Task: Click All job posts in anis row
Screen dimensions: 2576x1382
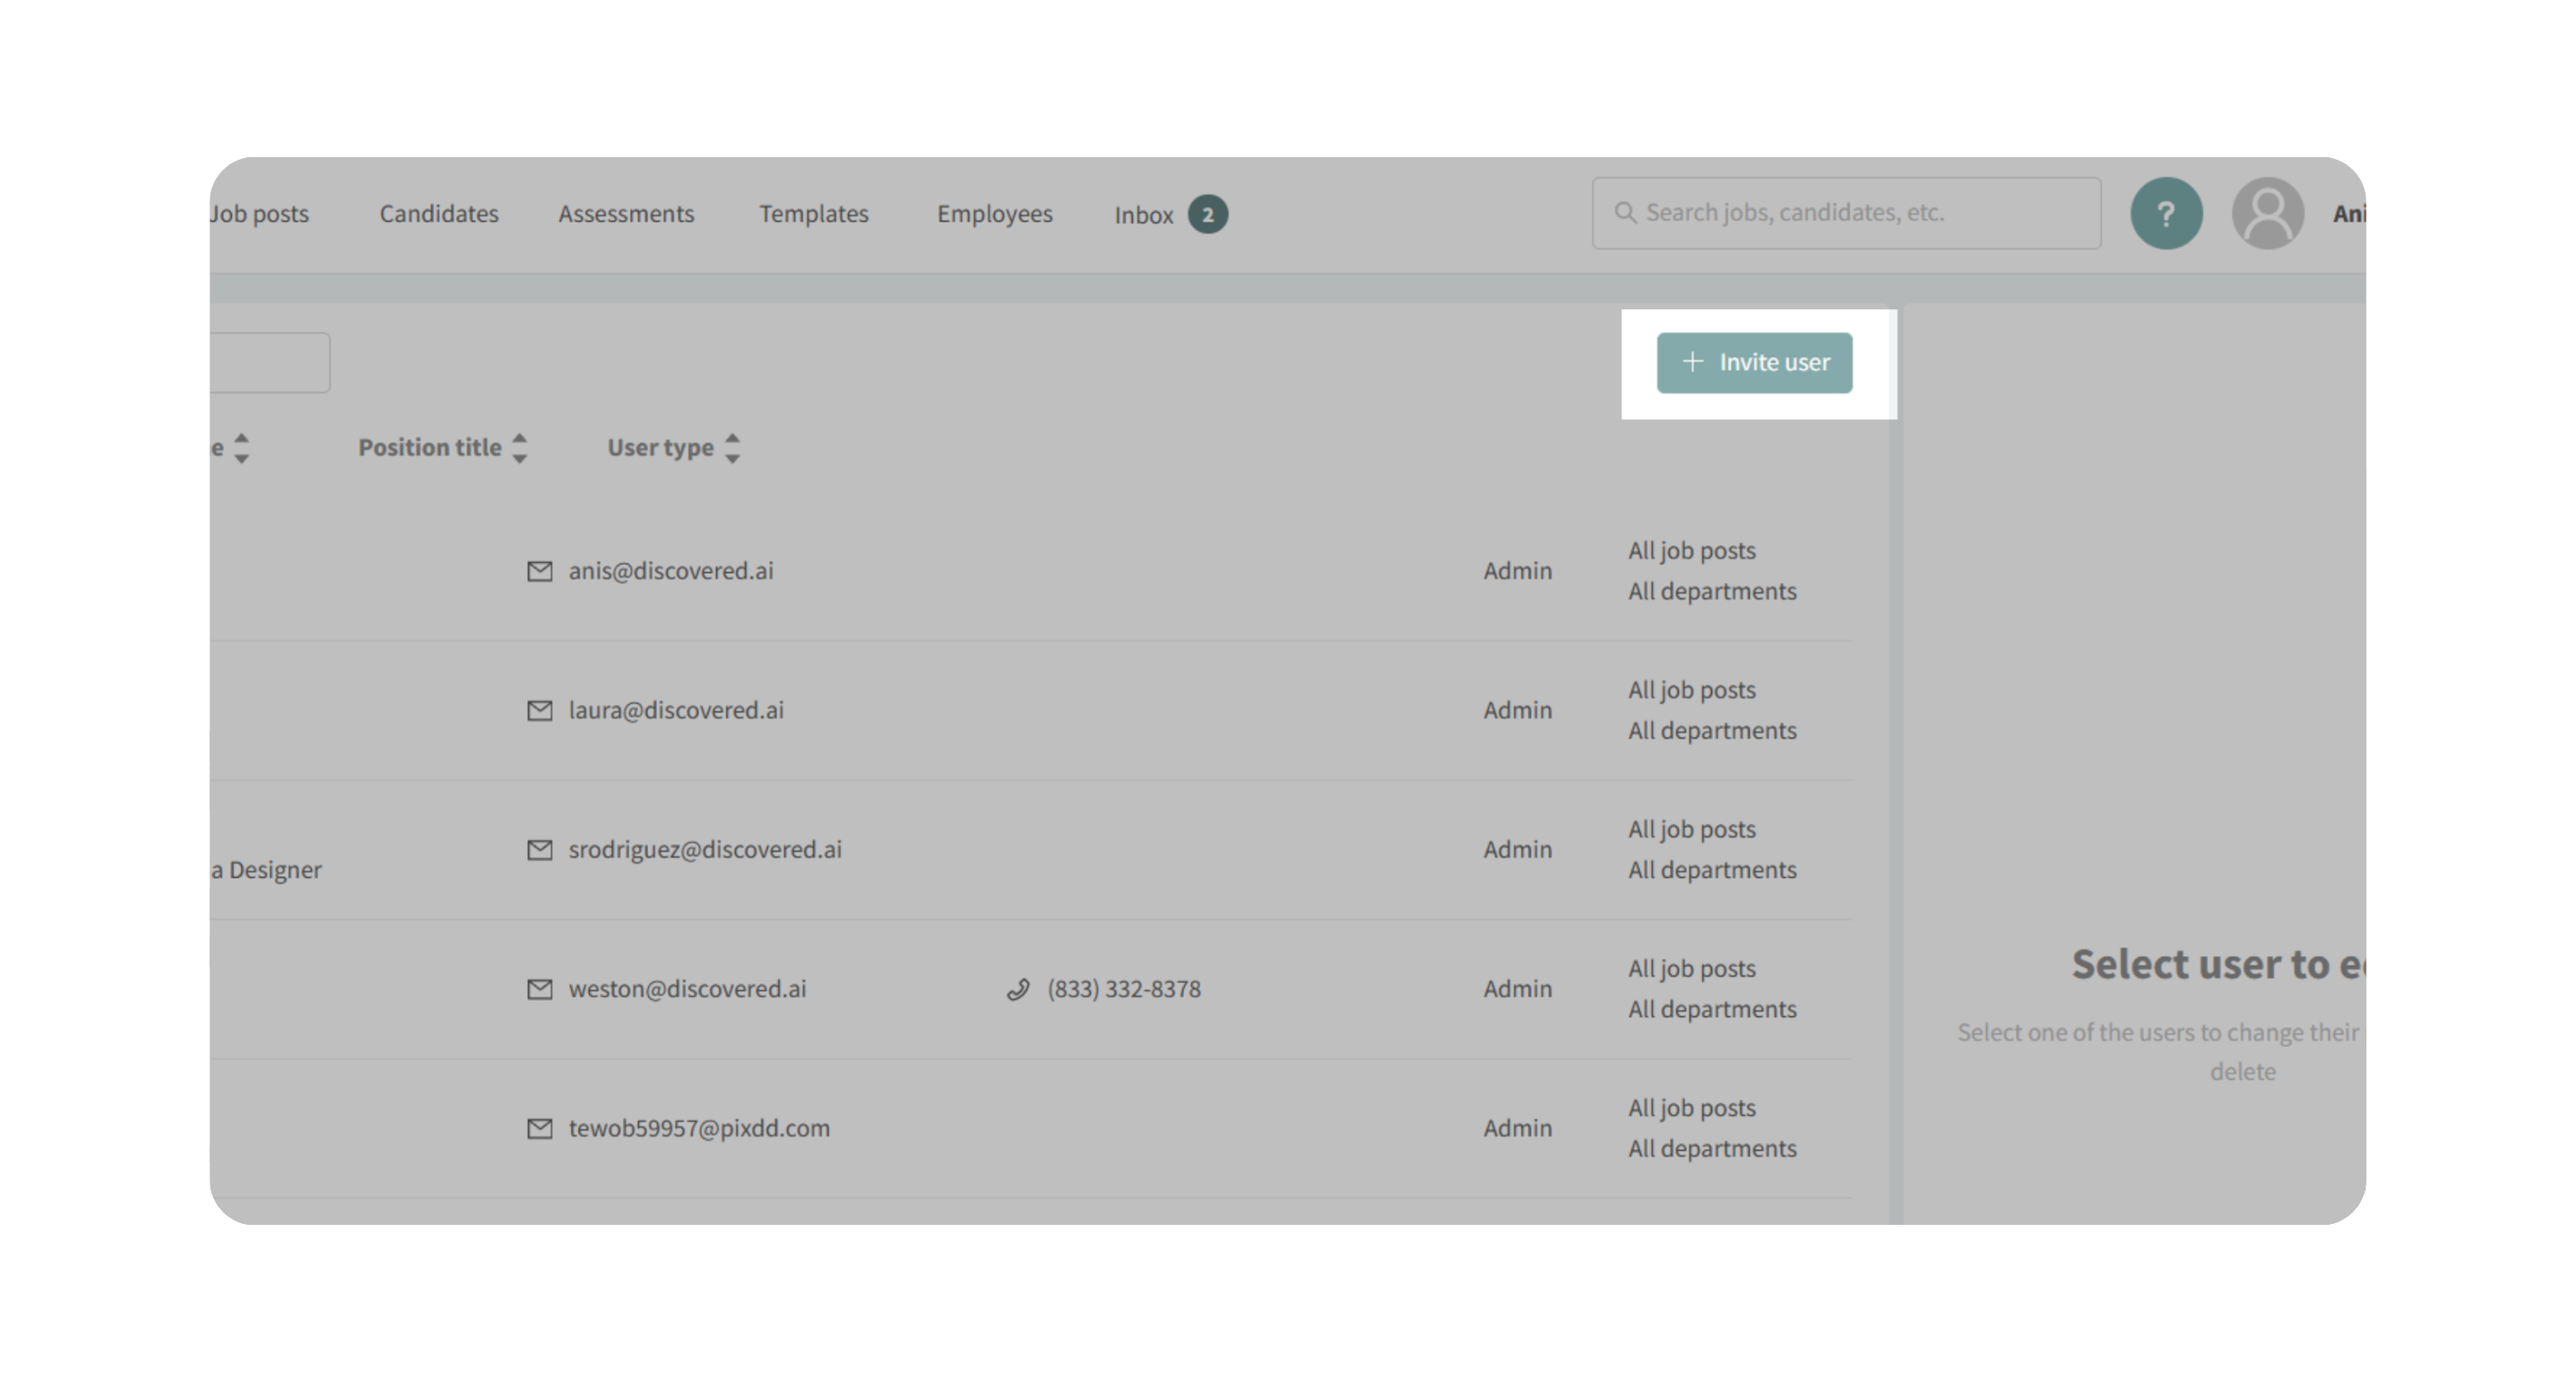Action: 1691,551
